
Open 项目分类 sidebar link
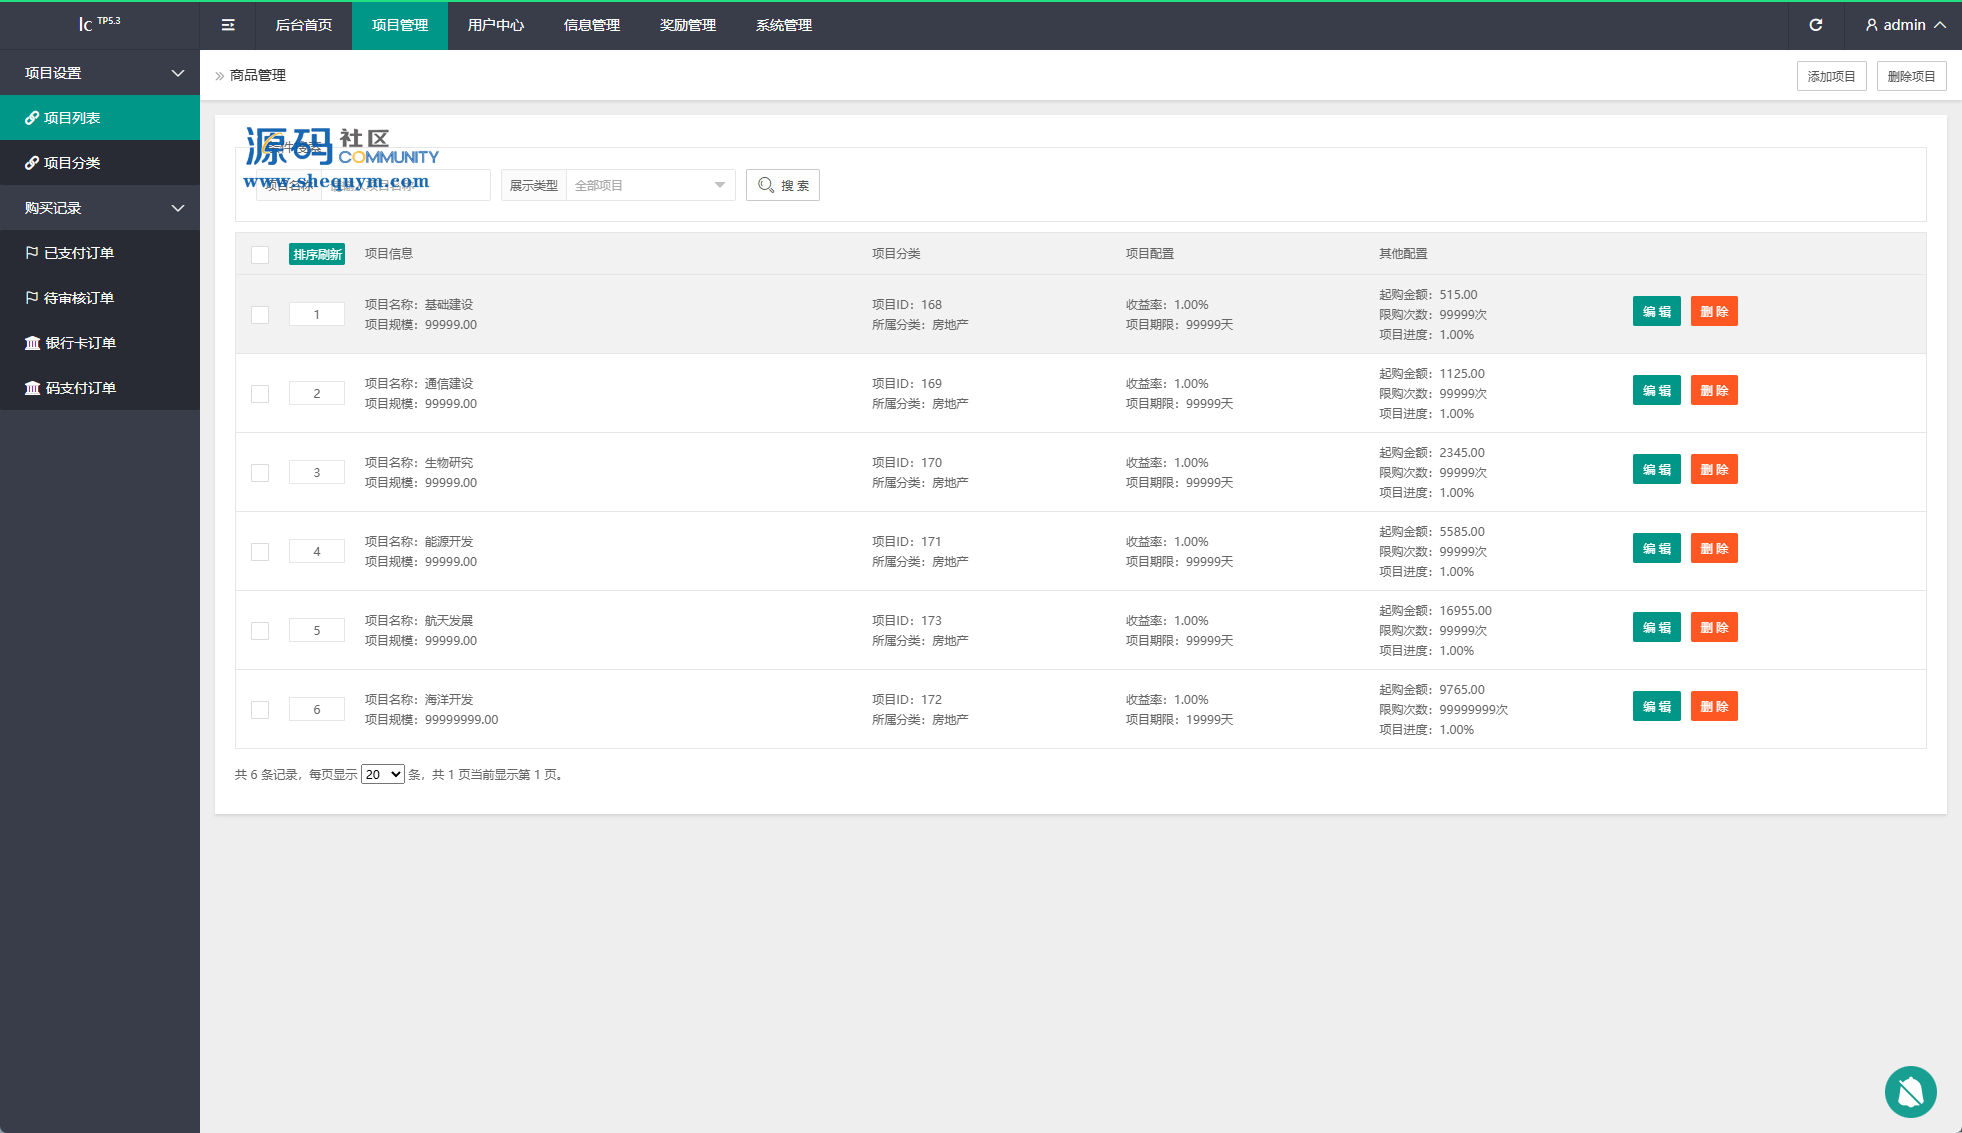click(x=71, y=163)
